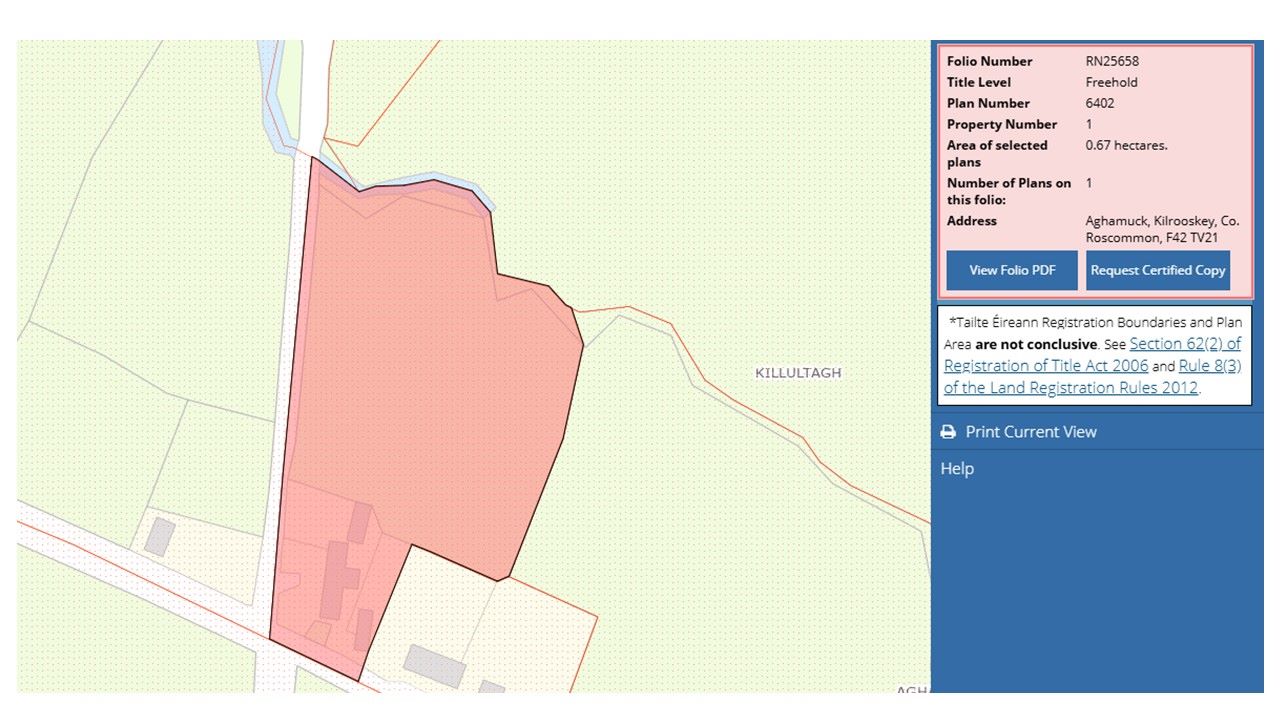The image size is (1280, 720).
Task: Click the white road alongside parcel's west boundary
Action: 280,400
